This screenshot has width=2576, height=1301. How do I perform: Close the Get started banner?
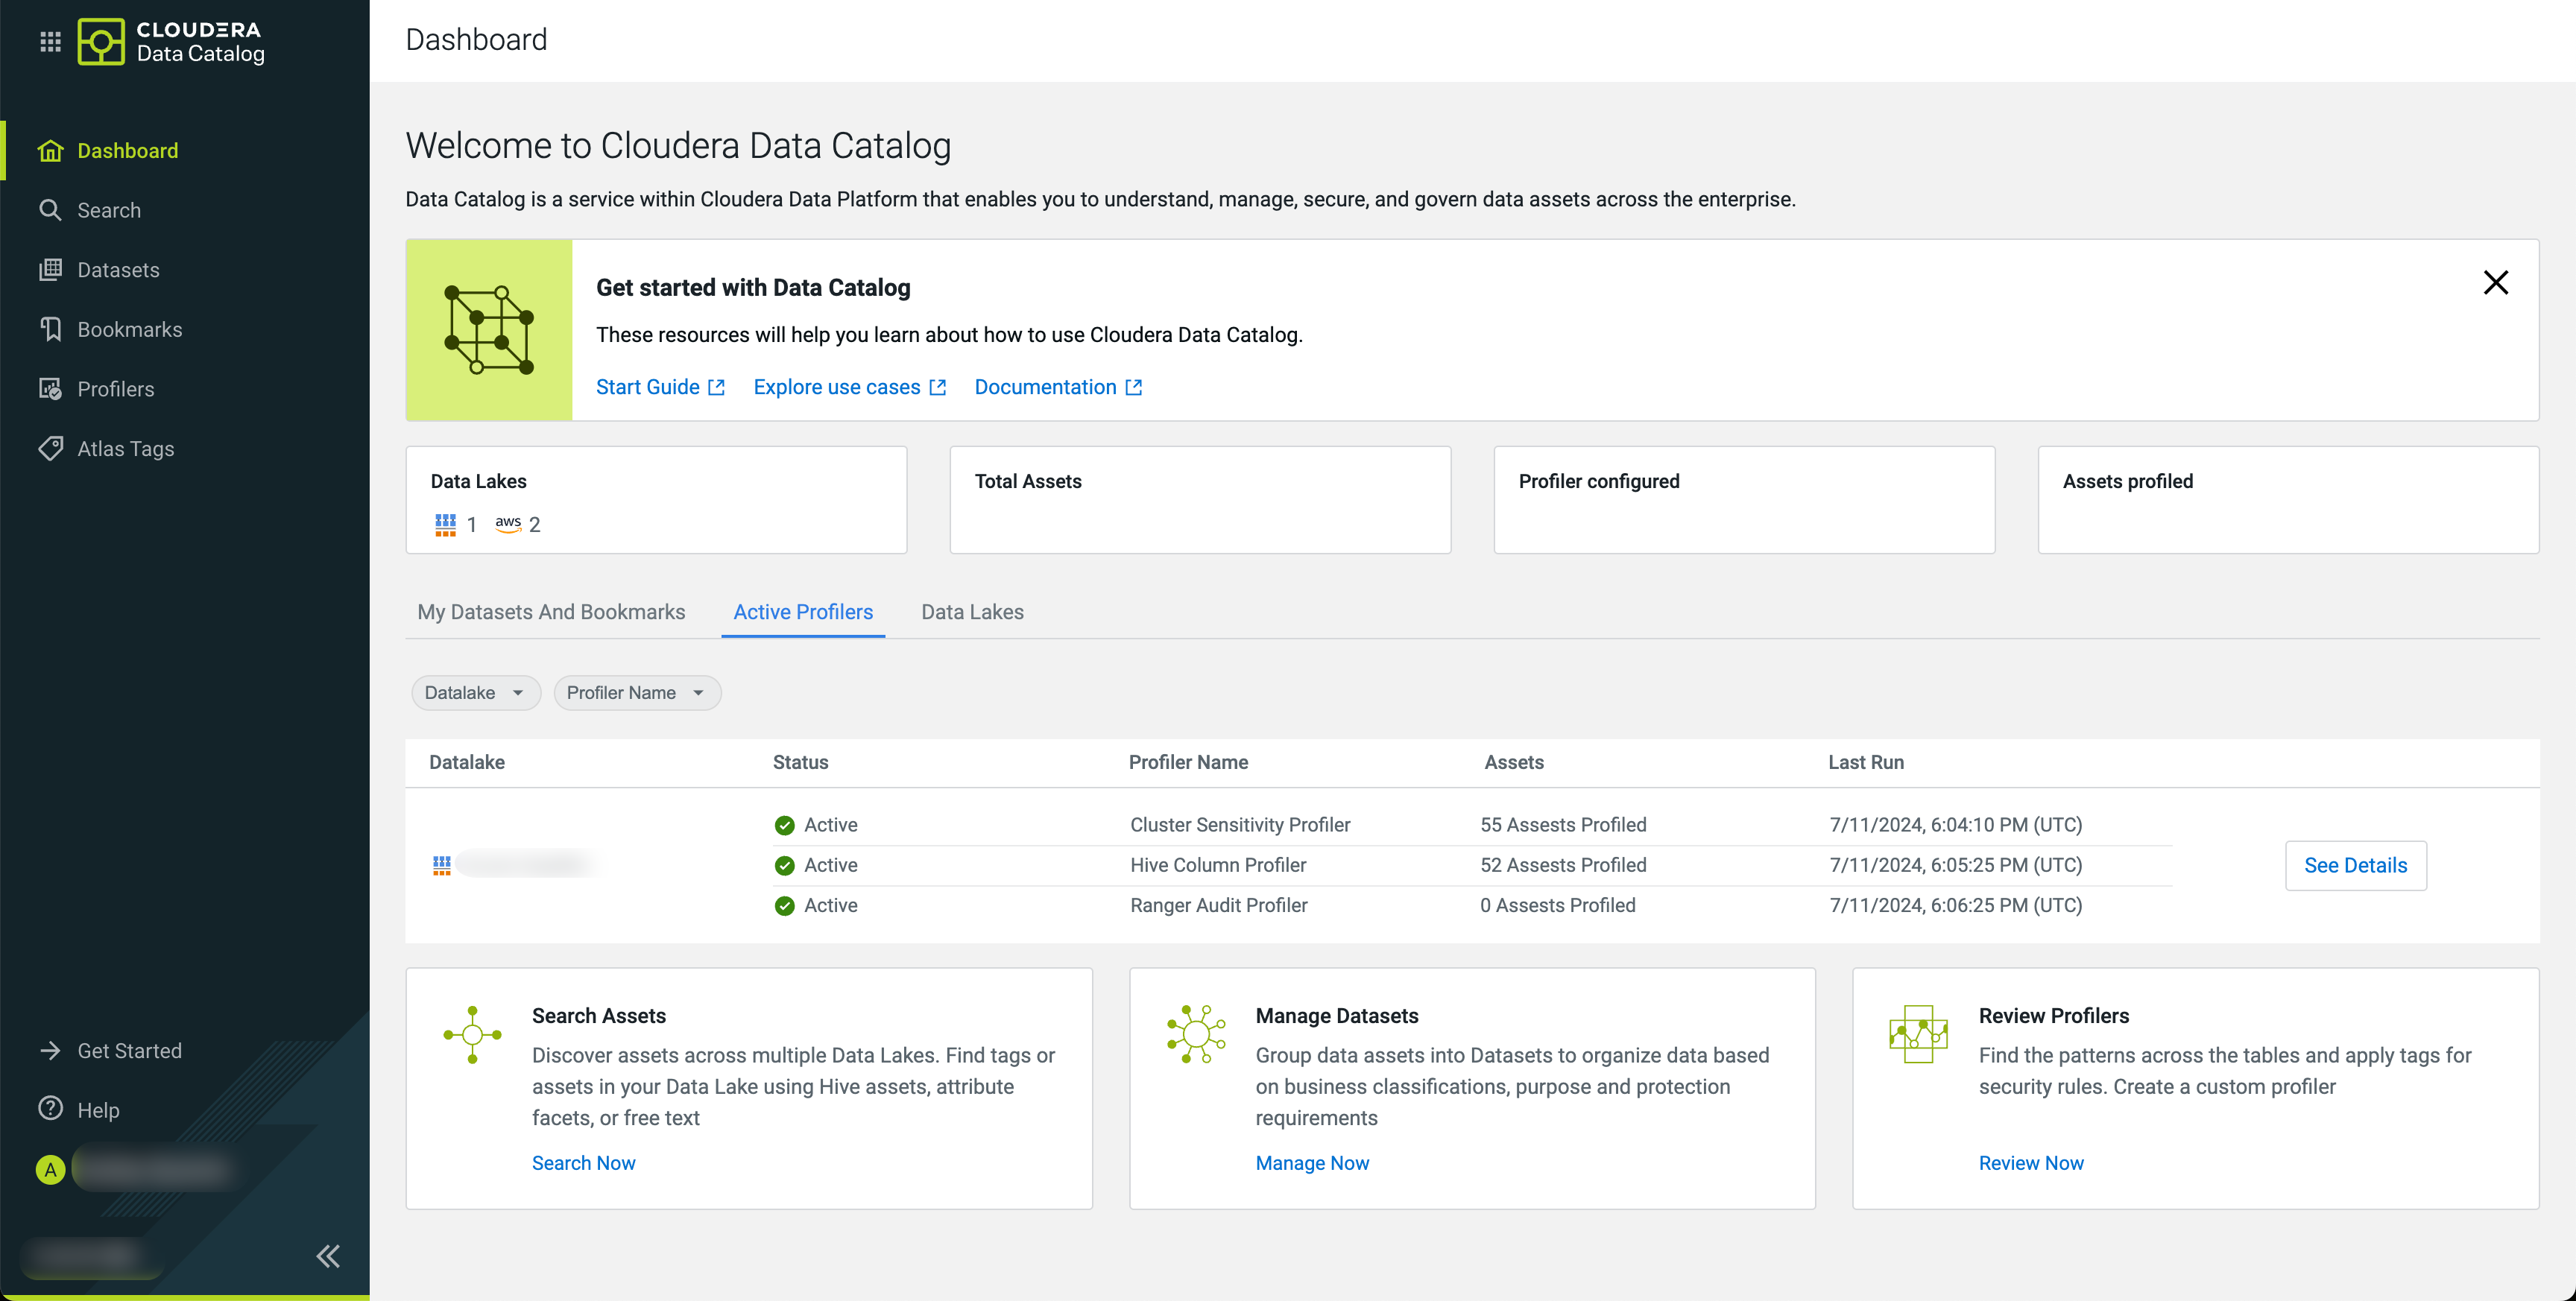pyautogui.click(x=2495, y=283)
